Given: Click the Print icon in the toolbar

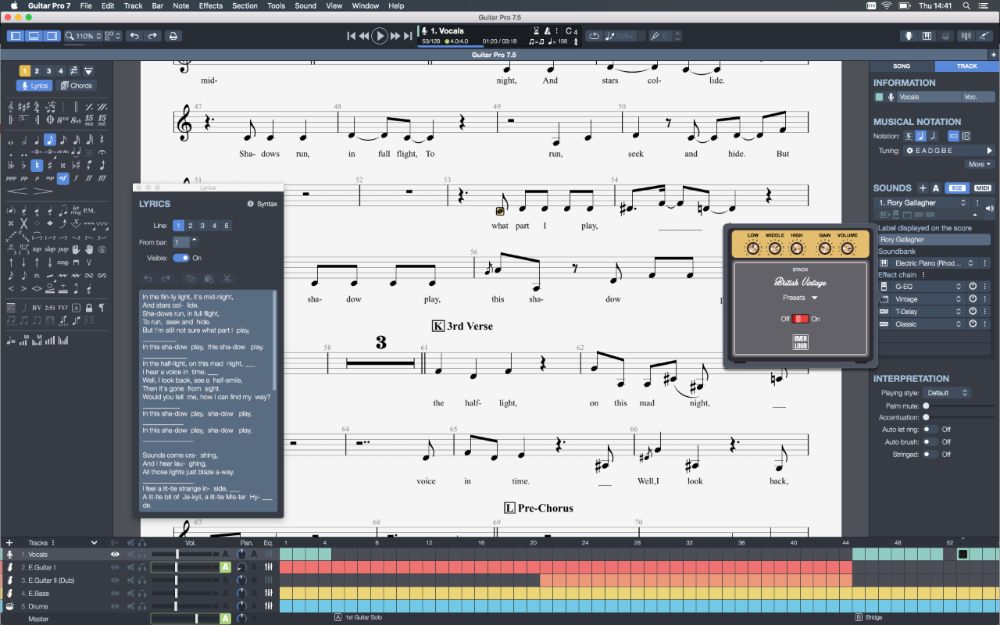Looking at the screenshot, I should 173,36.
